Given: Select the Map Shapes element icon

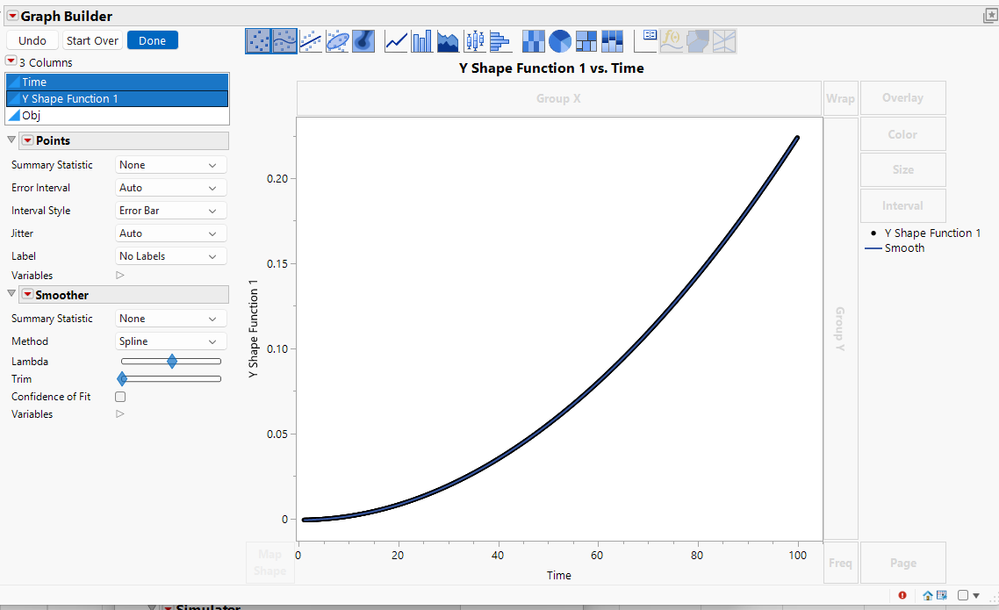Looking at the screenshot, I should [698, 41].
